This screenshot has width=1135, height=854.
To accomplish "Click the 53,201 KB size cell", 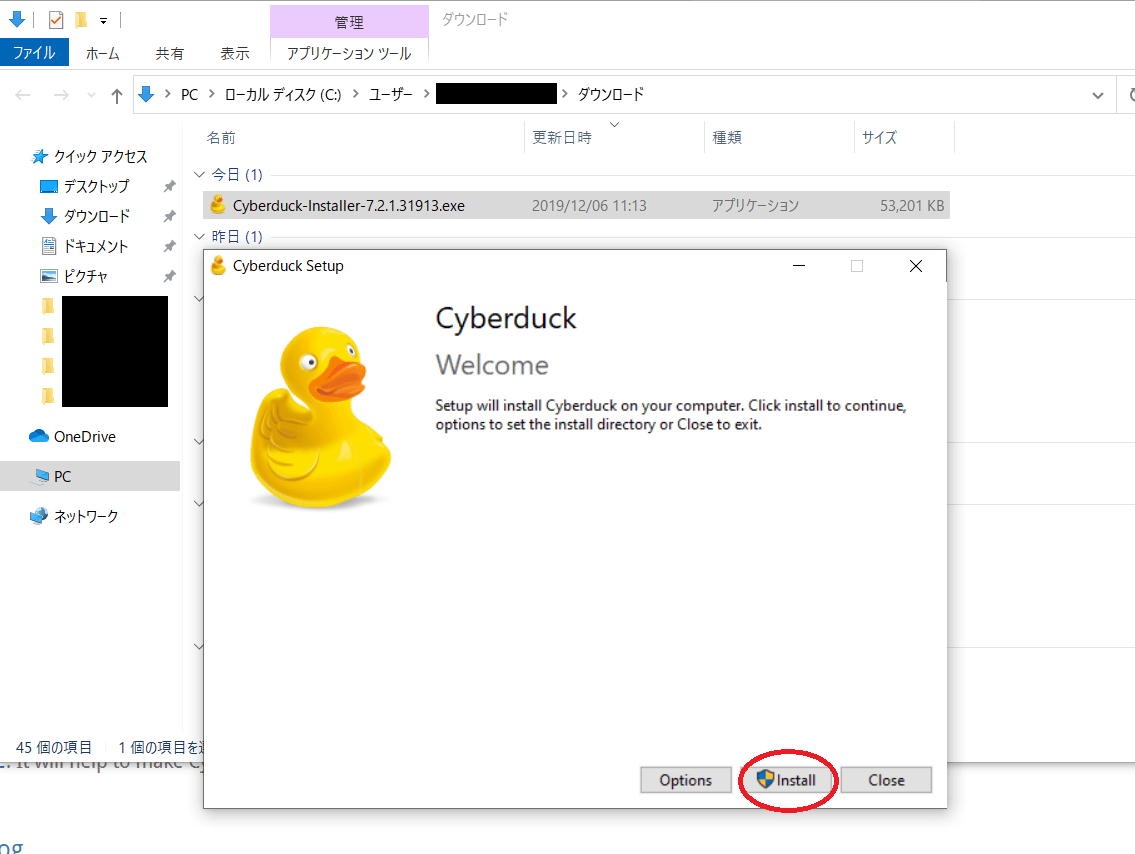I will pos(912,206).
